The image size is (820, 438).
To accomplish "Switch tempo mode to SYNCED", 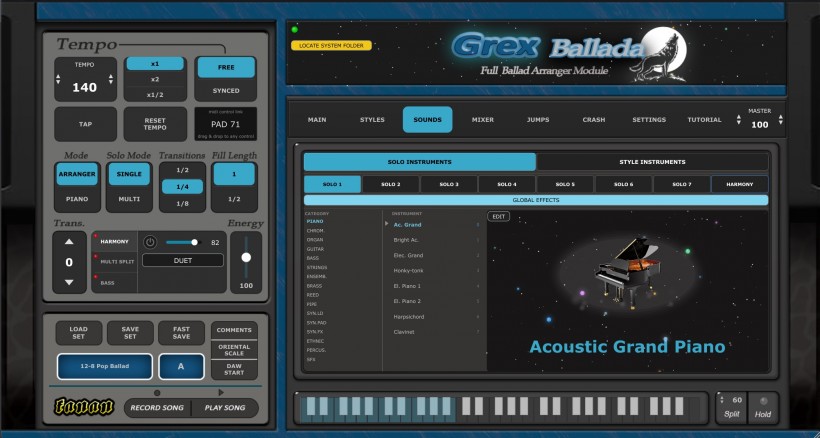I will [226, 90].
